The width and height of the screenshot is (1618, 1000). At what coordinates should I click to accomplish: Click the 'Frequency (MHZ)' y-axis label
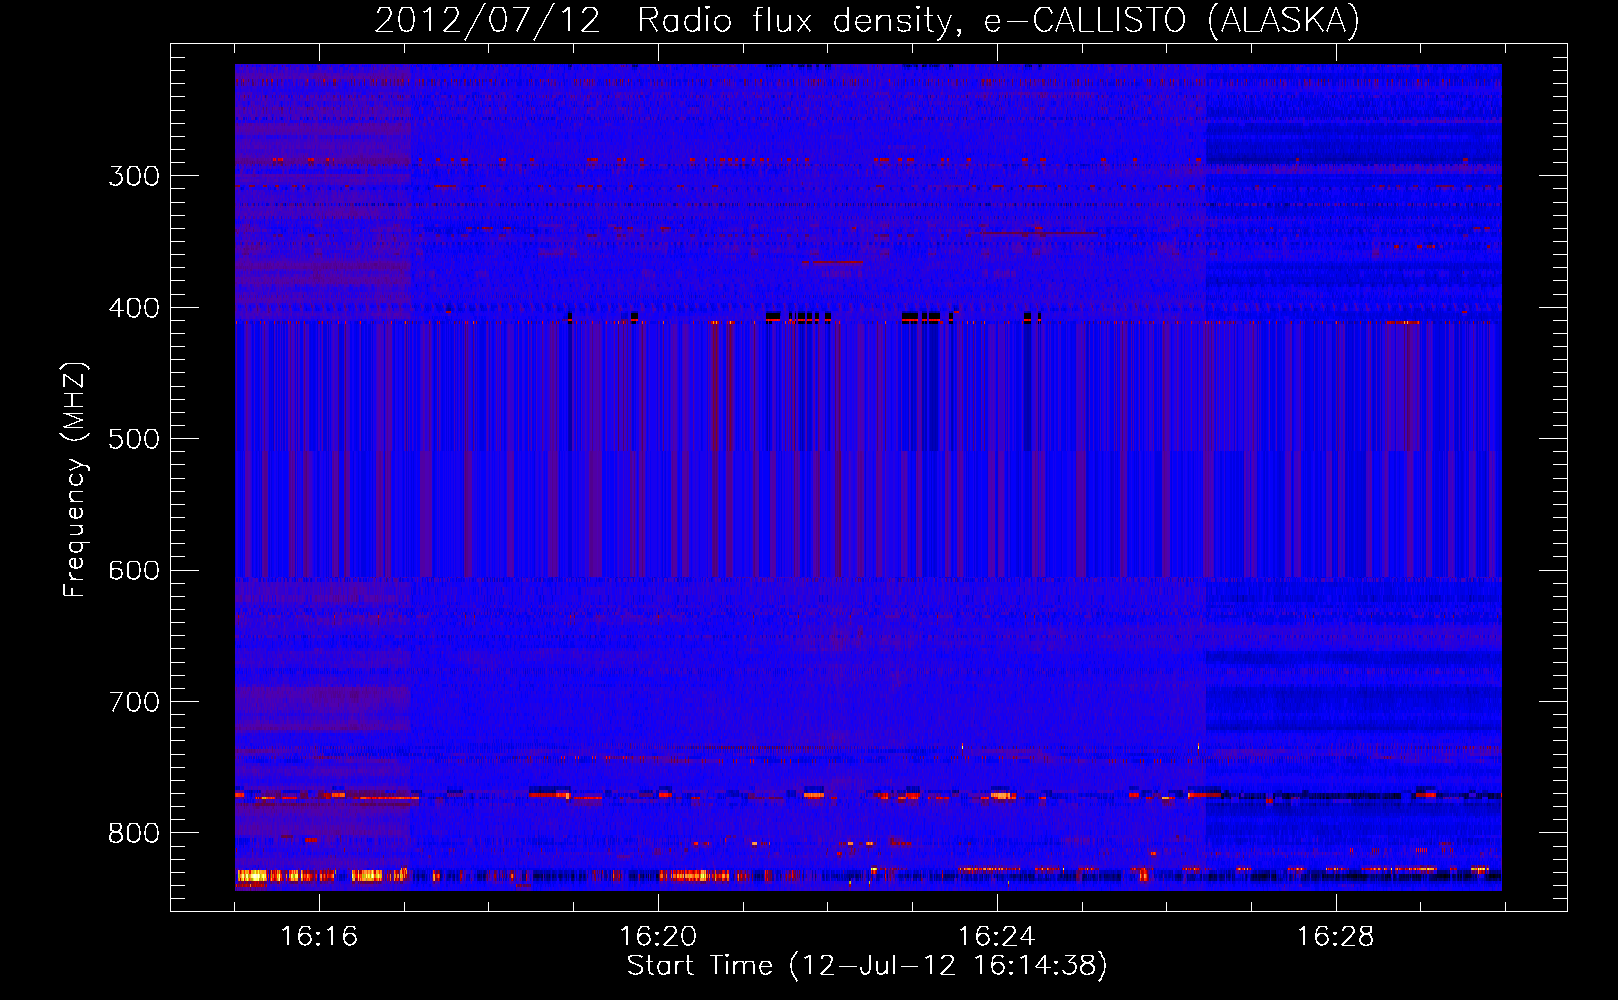point(75,480)
